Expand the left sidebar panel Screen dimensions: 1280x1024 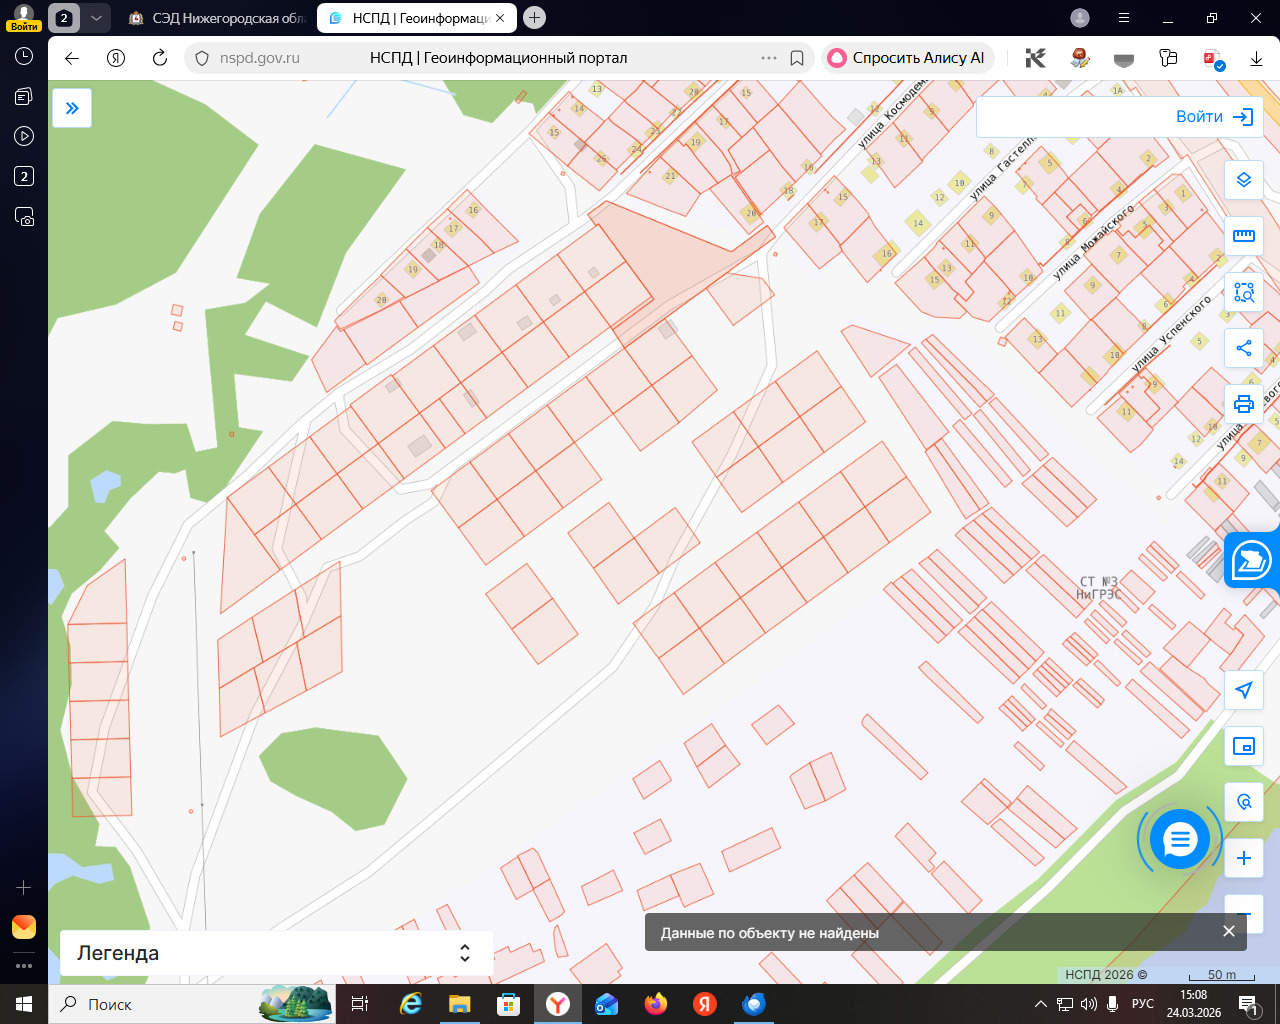coord(72,108)
